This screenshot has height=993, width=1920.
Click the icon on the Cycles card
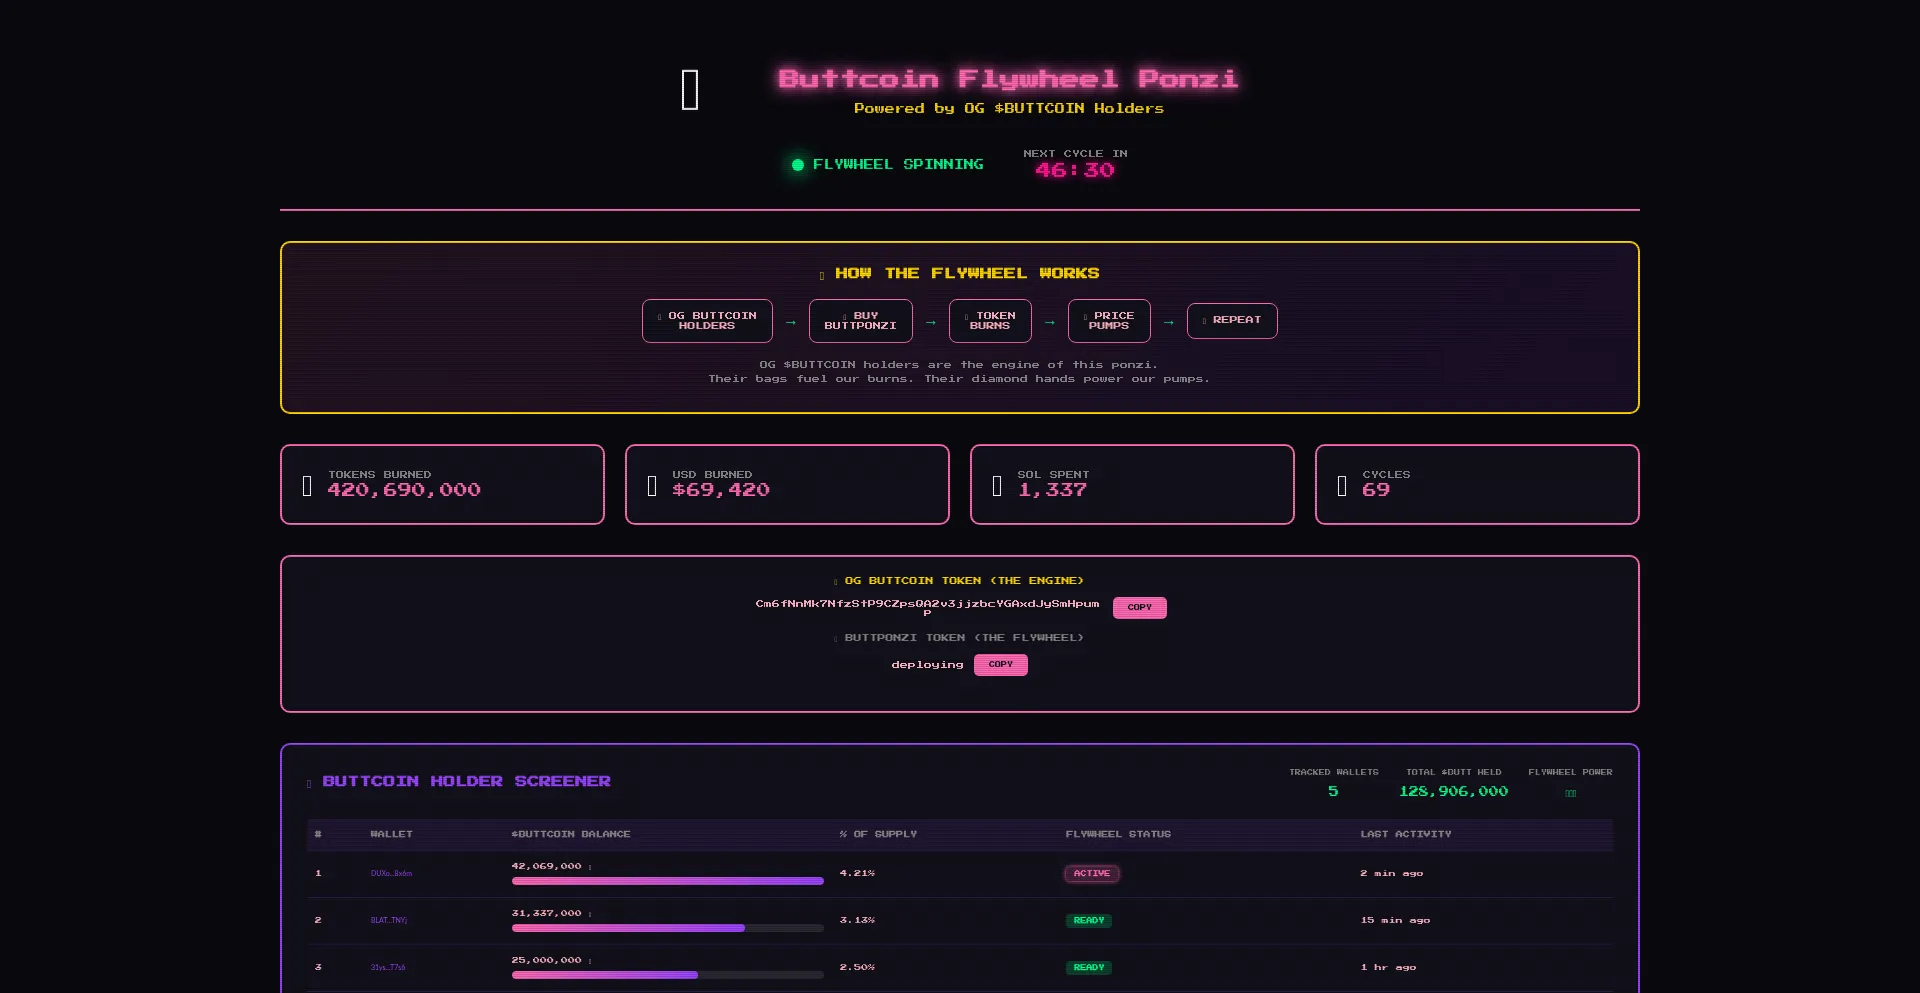point(1342,485)
